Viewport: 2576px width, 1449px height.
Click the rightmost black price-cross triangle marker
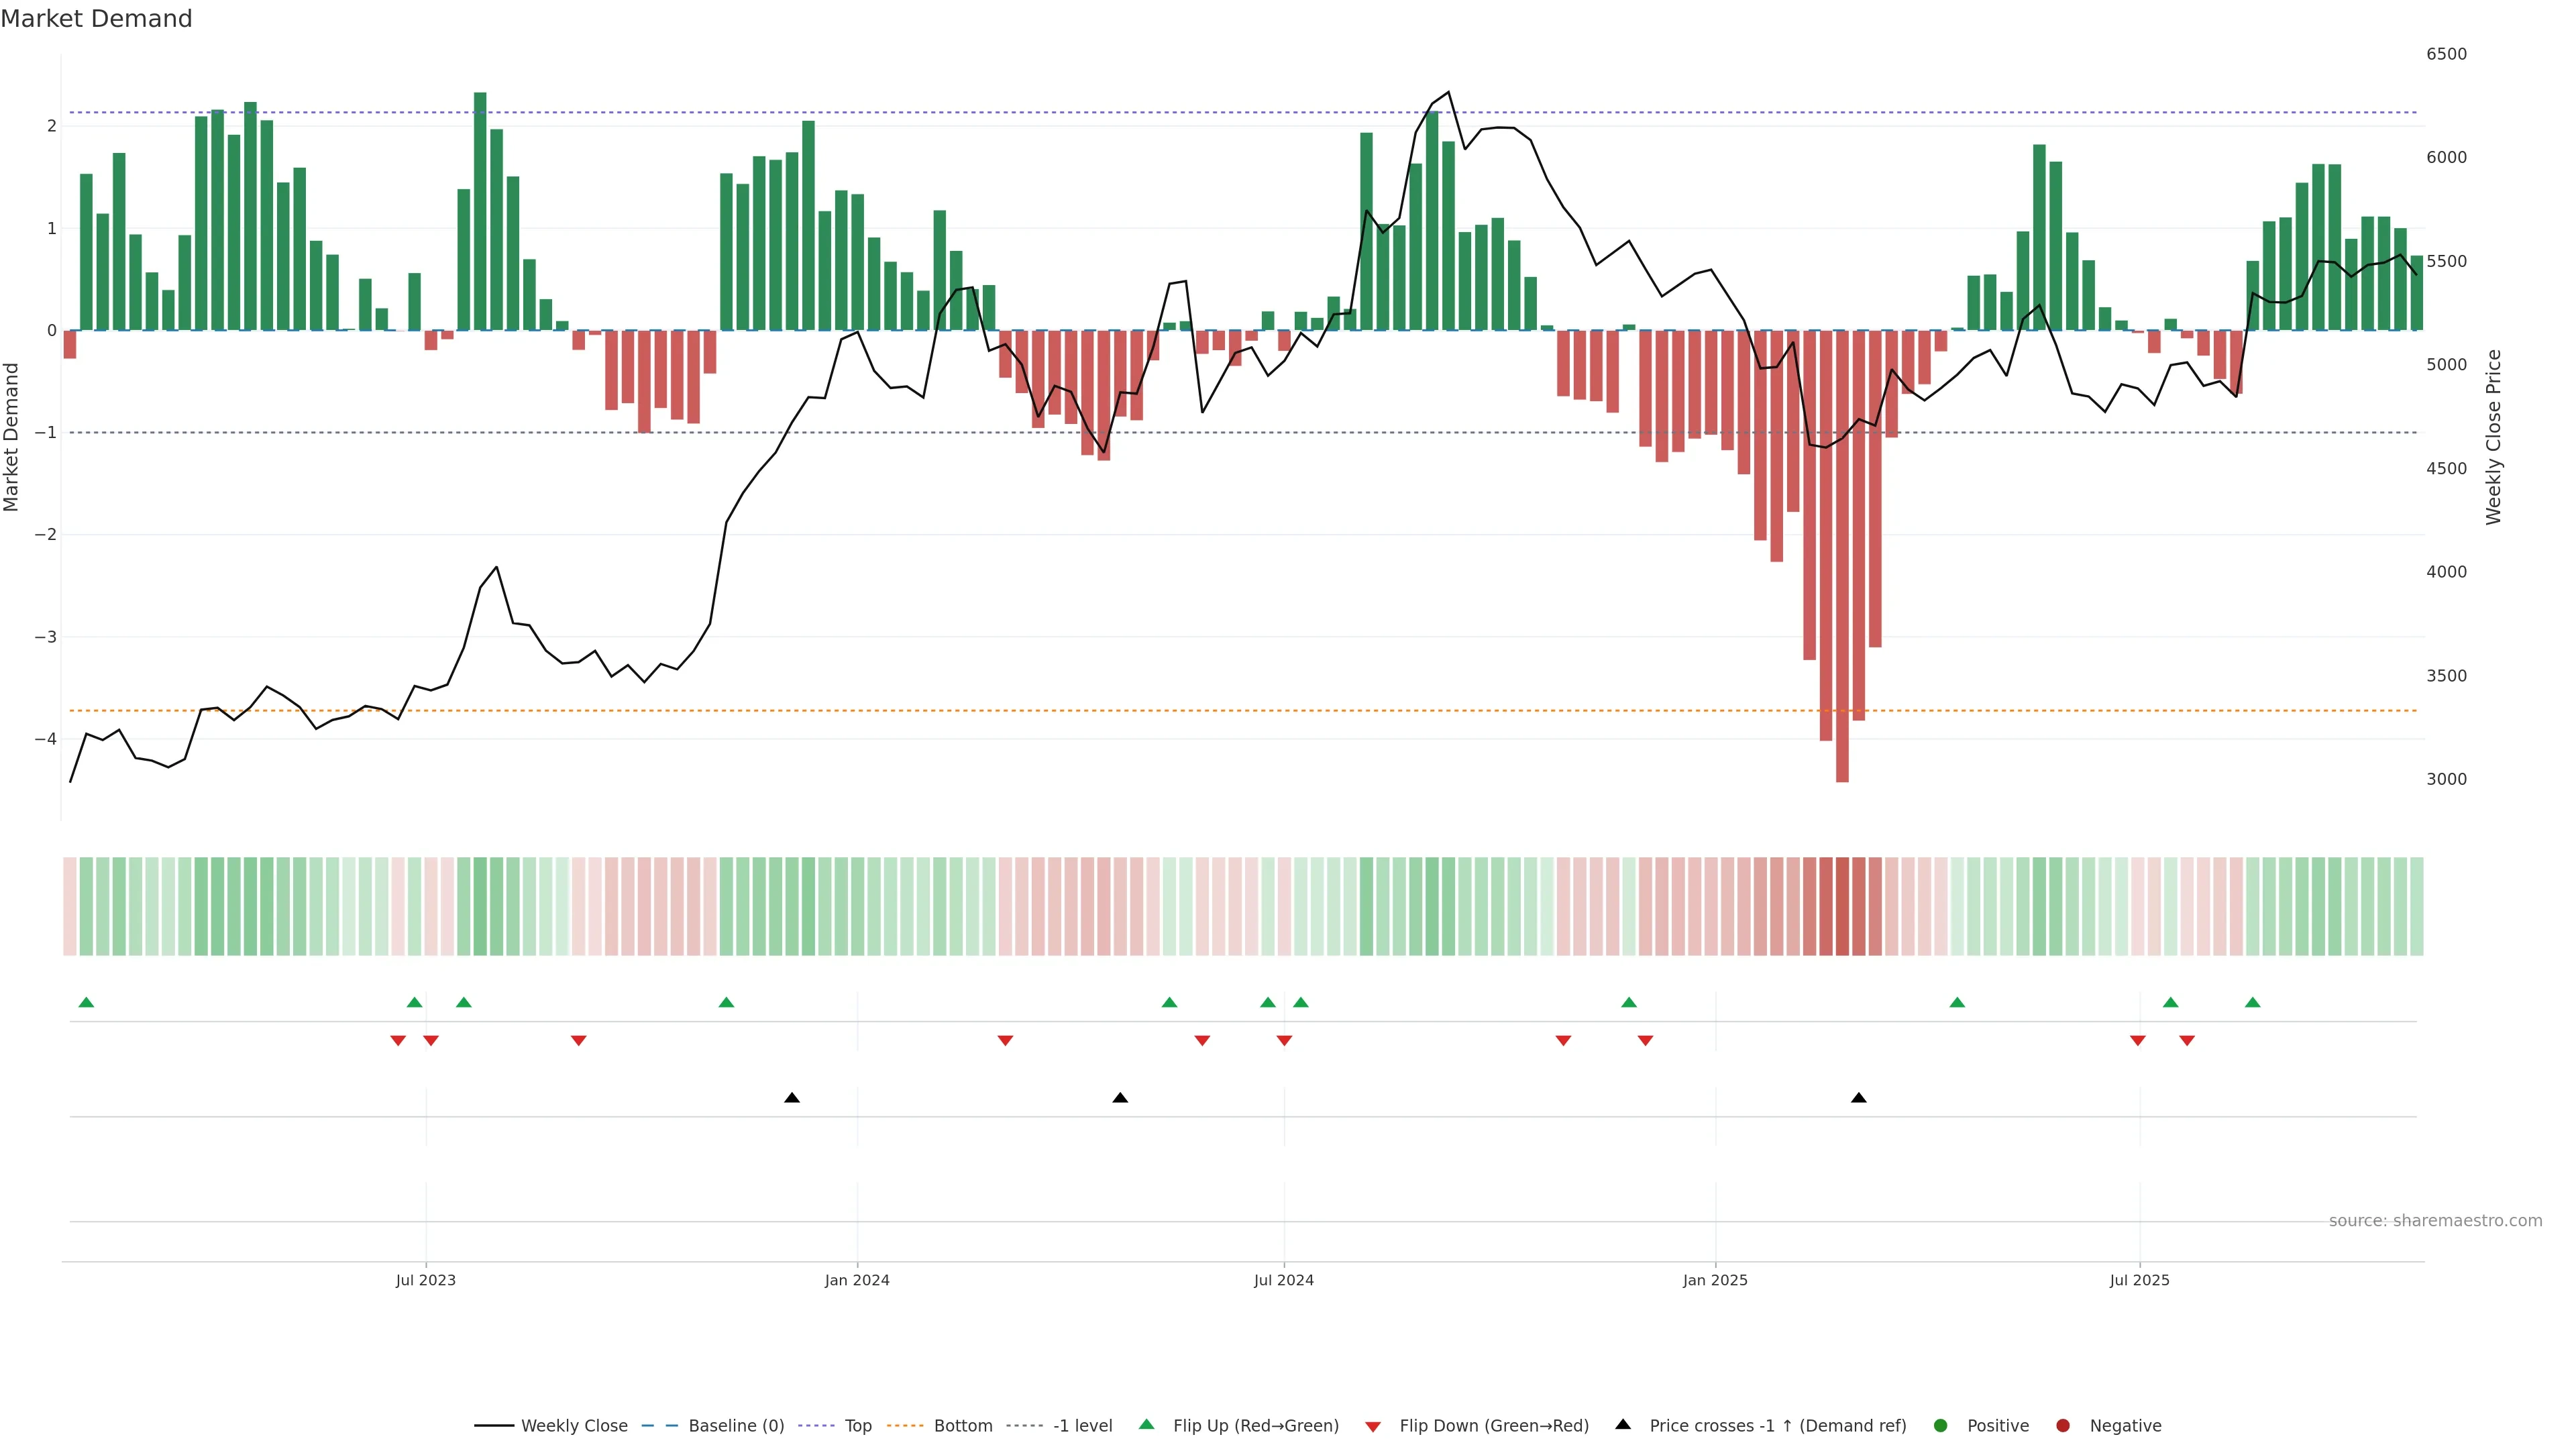1859,1098
